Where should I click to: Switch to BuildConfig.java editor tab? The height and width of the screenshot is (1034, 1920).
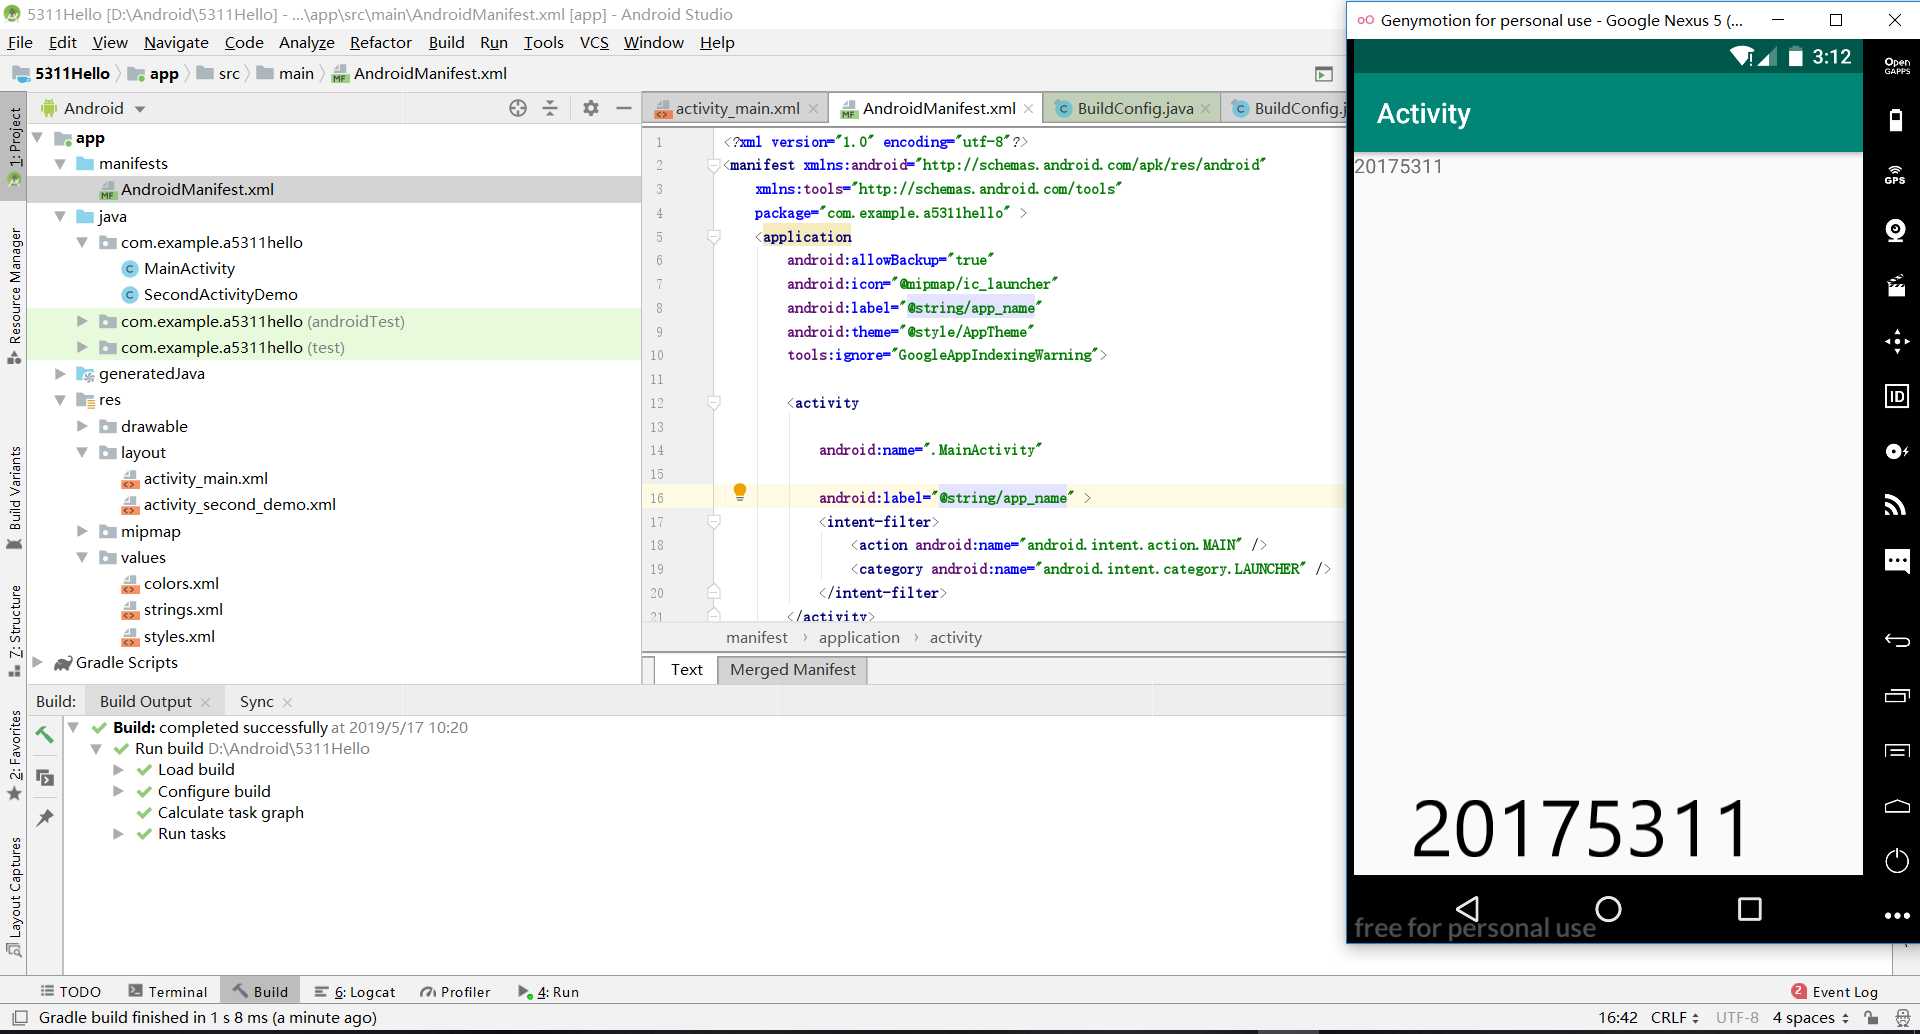1135,108
